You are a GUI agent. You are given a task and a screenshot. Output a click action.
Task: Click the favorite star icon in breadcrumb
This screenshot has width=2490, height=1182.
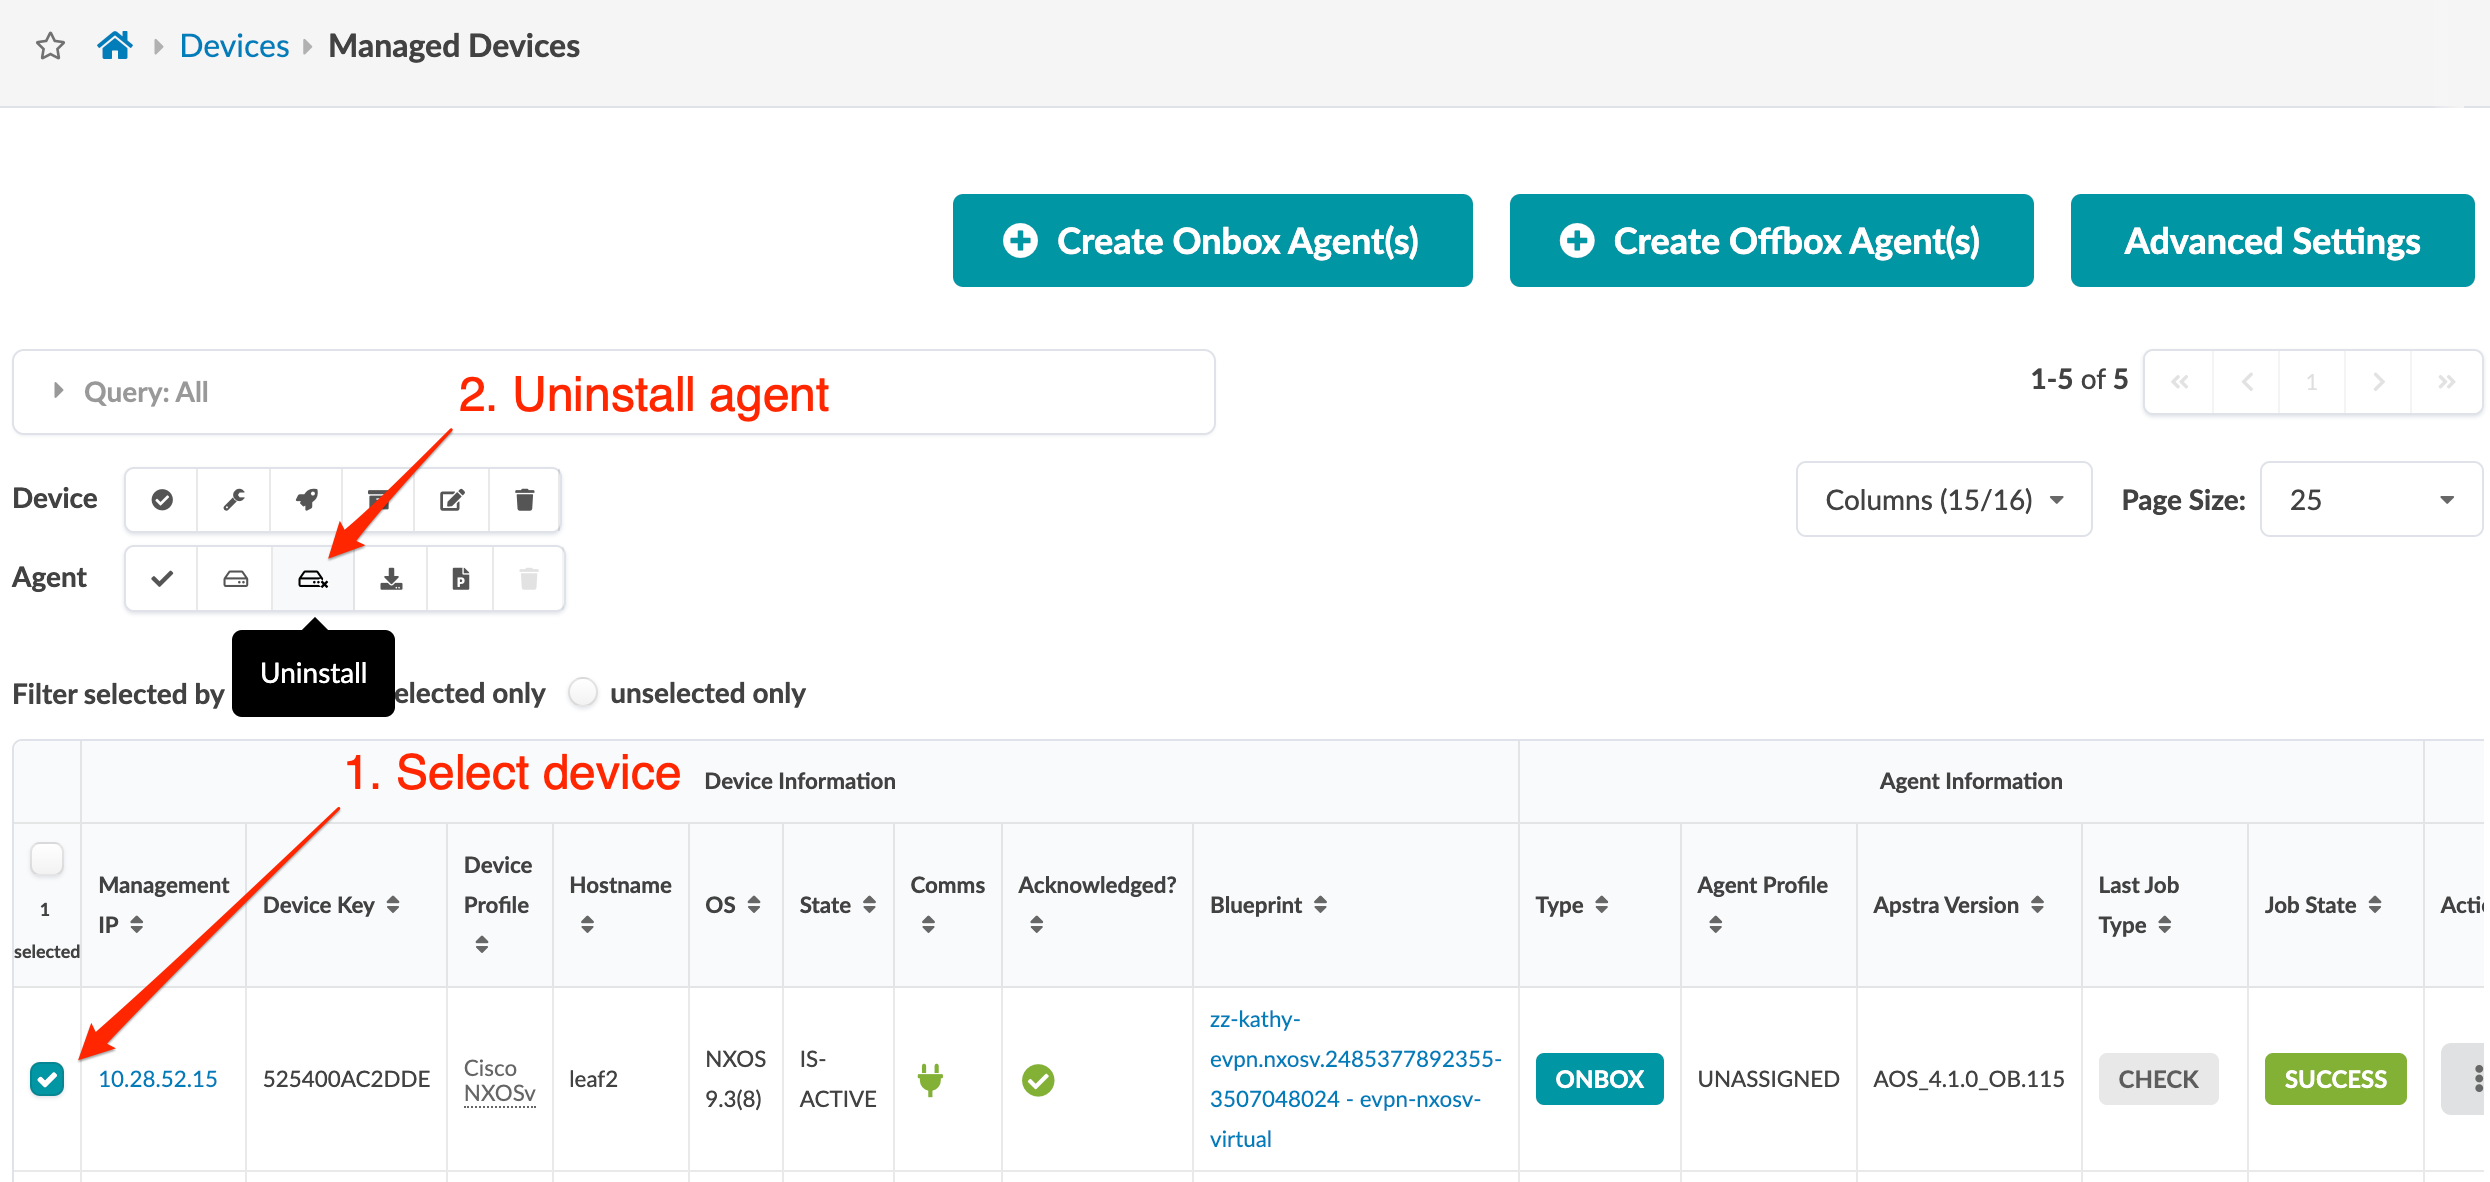coord(50,46)
